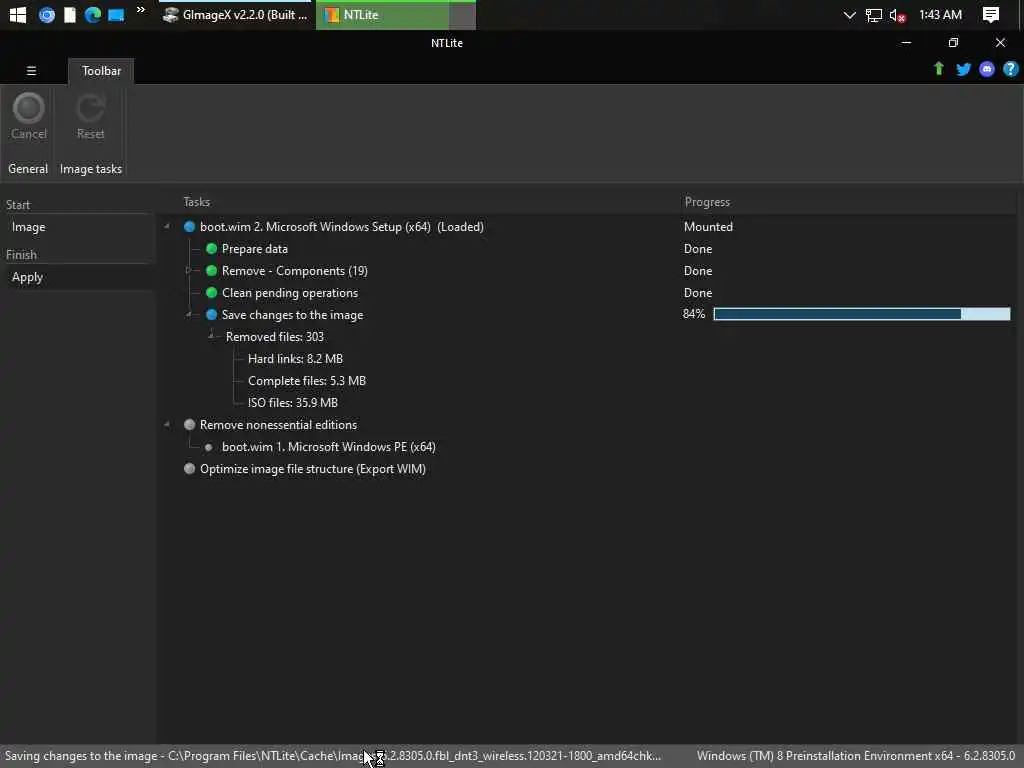Click the green dot beside Remove - Components
Screen dimensions: 1024x768
(211, 270)
